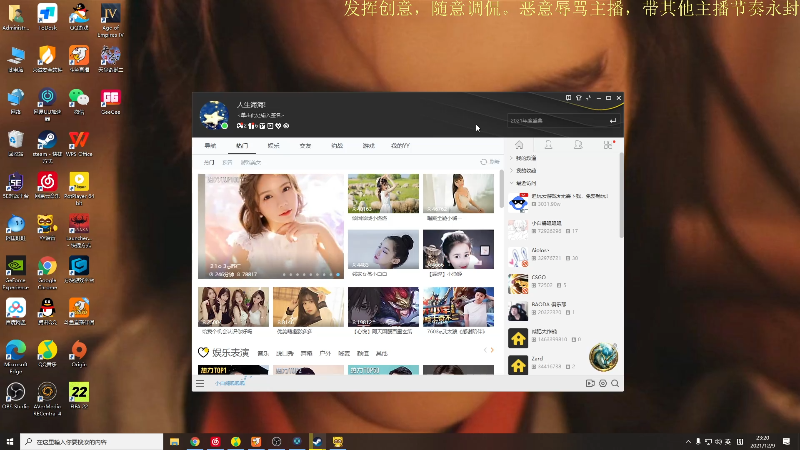800x450 pixels.
Task: Open Microsoft Edge desktop shortcut
Action: click(x=15, y=357)
